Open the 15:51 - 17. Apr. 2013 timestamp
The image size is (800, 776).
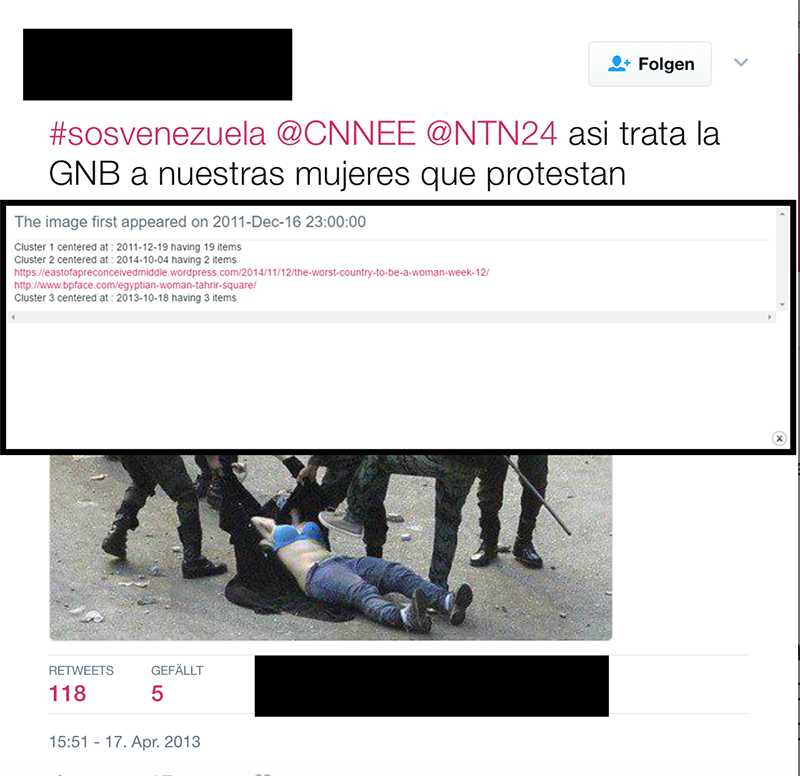(x=124, y=741)
